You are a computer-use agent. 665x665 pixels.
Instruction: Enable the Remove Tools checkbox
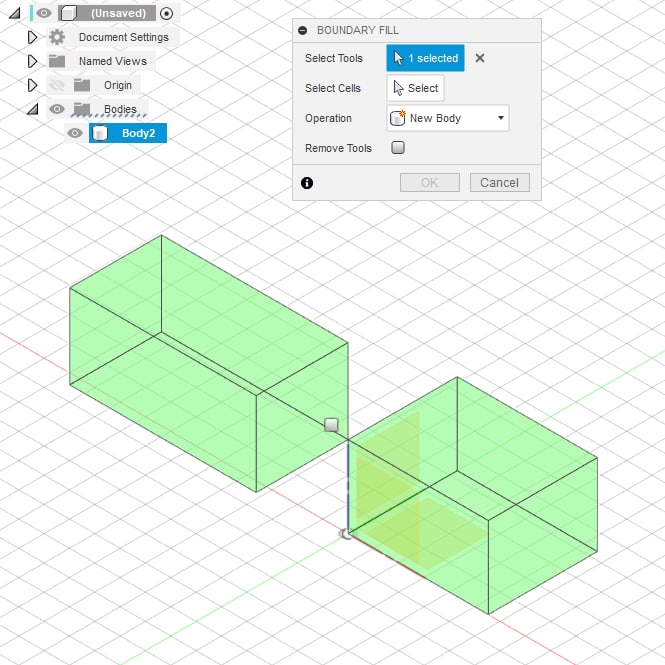coord(398,148)
